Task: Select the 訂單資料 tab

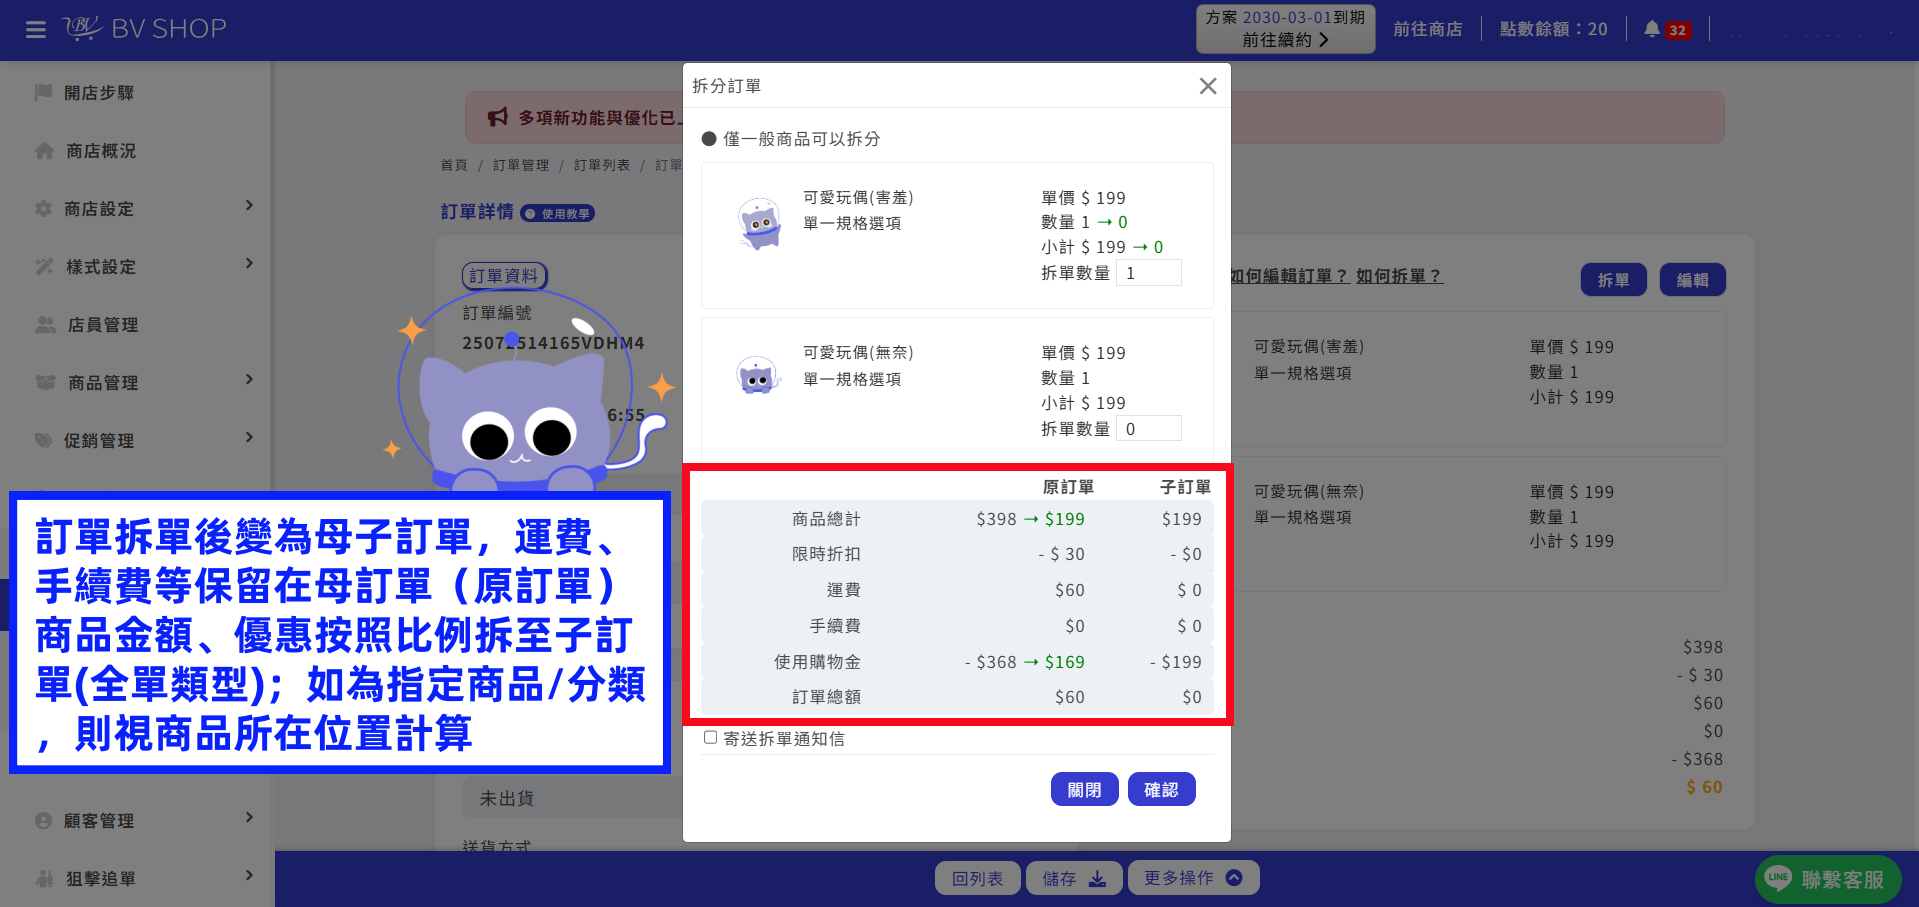Action: pos(504,276)
